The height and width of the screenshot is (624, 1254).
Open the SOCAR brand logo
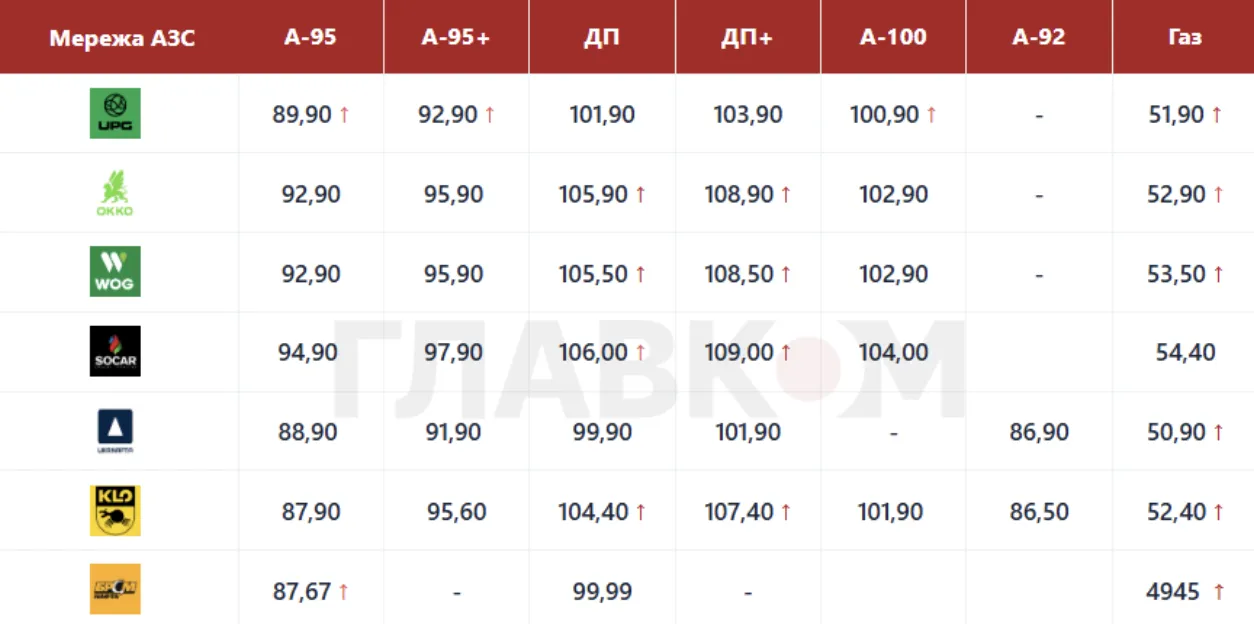click(x=115, y=351)
